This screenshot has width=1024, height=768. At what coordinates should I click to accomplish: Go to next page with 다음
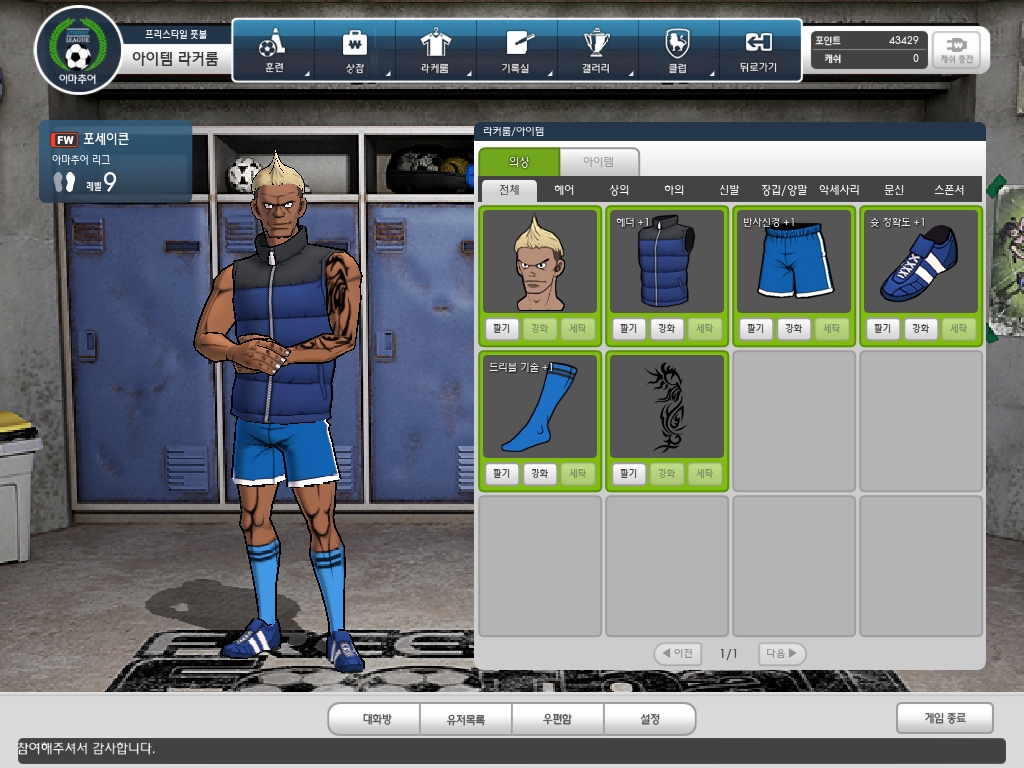pyautogui.click(x=782, y=654)
